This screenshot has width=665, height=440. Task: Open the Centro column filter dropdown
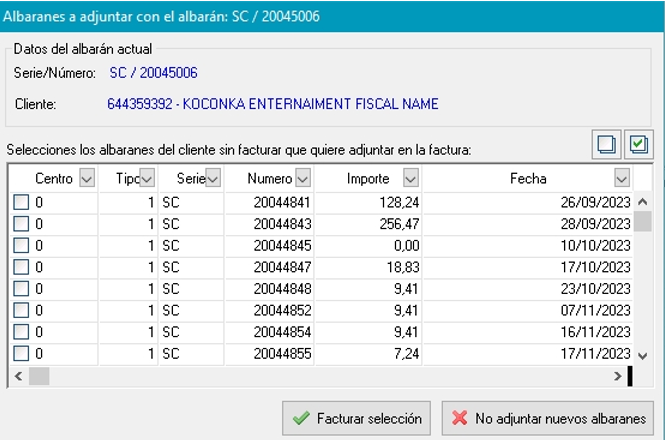pos(86,178)
